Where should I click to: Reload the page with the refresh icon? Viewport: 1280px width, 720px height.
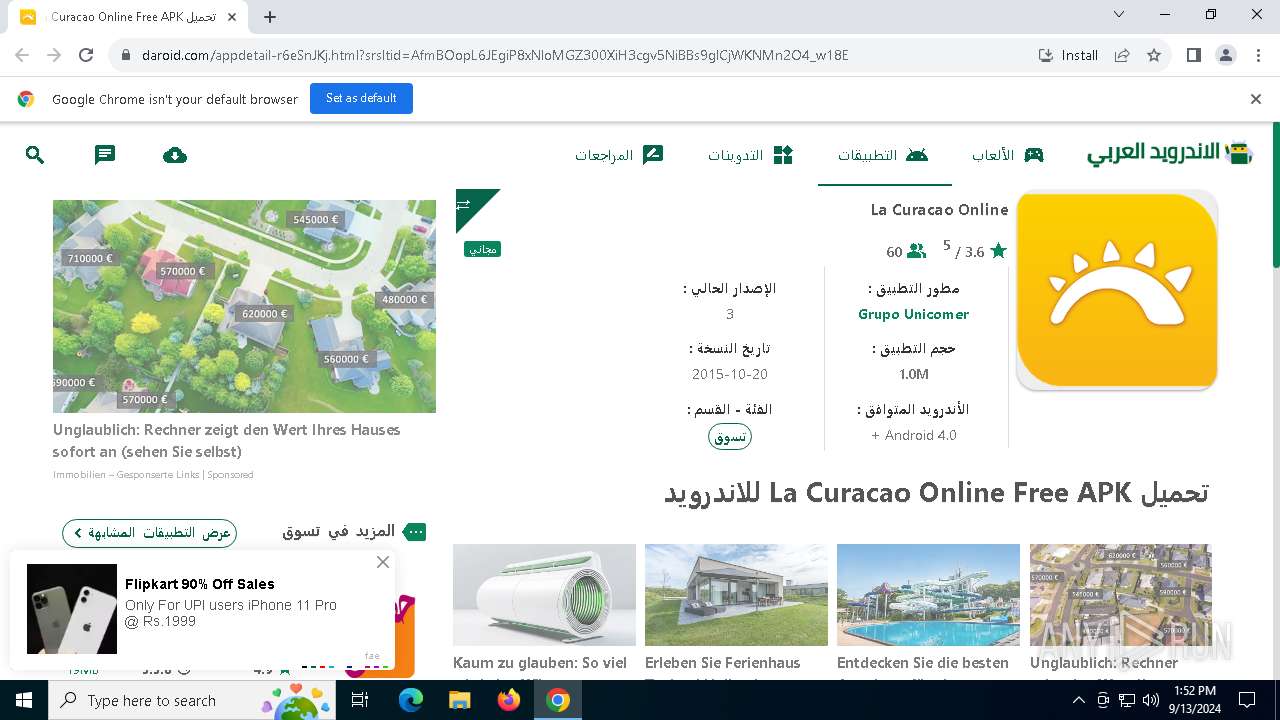86,55
